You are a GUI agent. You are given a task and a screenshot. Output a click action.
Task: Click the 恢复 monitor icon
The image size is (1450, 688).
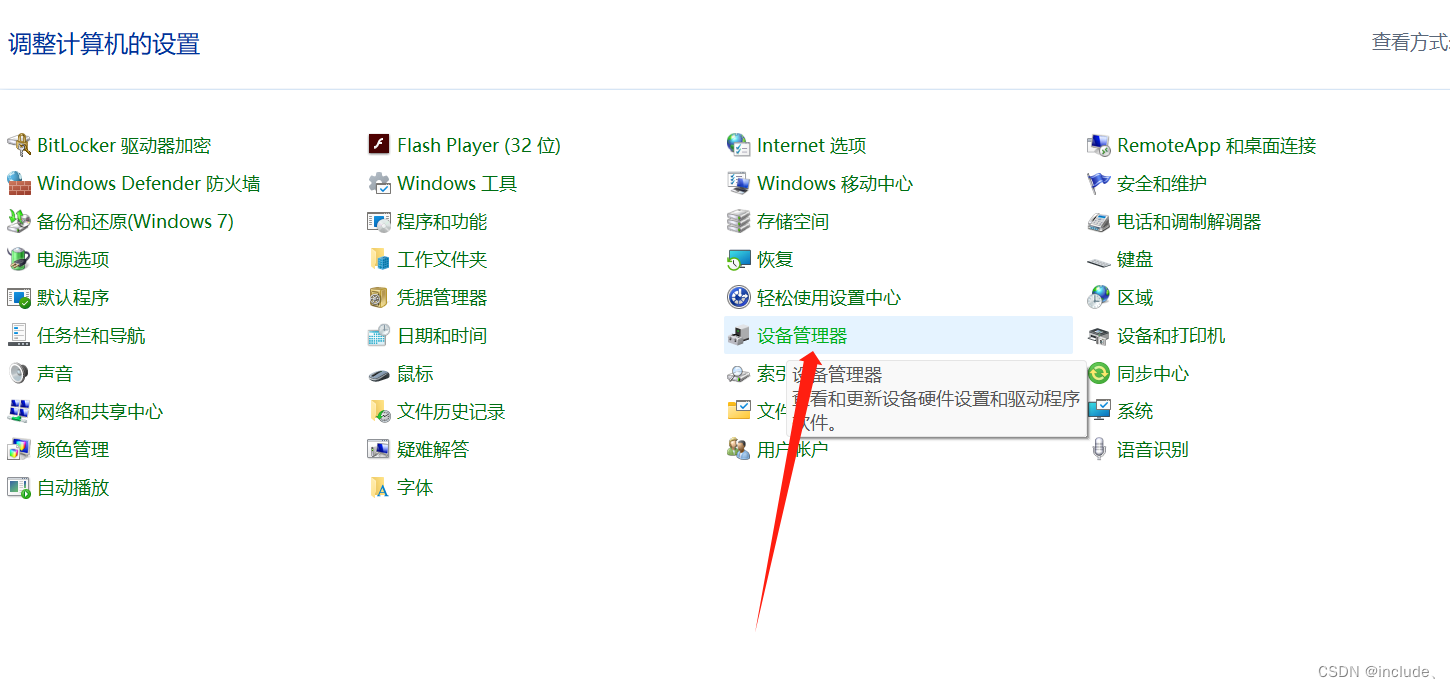[739, 259]
